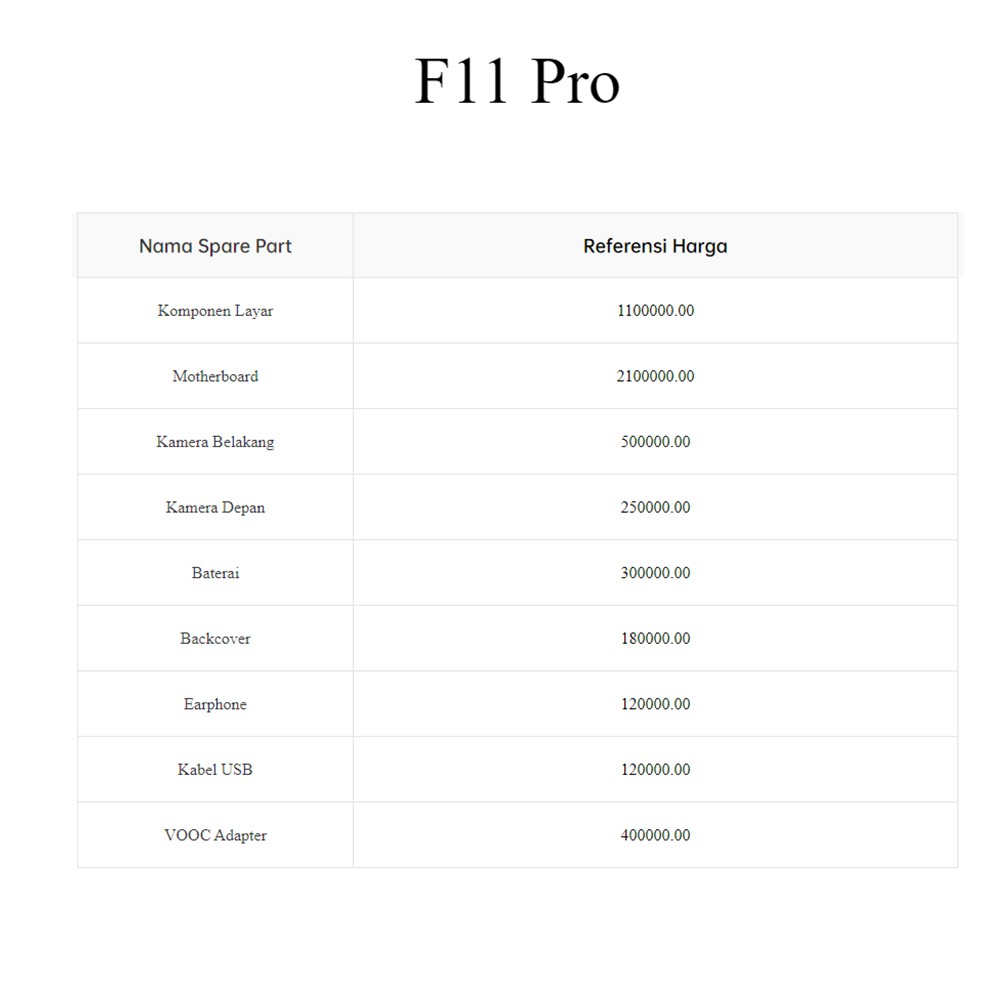
Task: Select the Referensi Harga column header
Action: pyautogui.click(x=655, y=246)
